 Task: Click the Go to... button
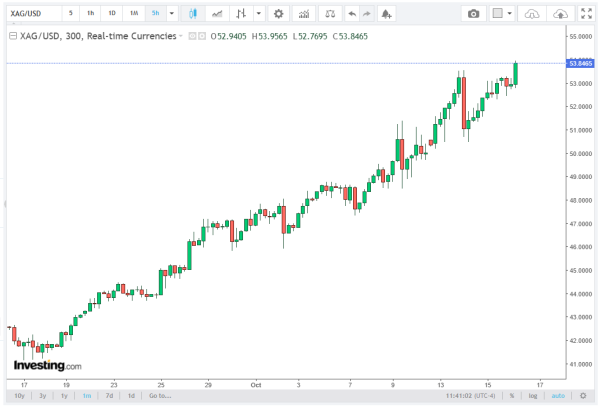[x=160, y=396]
